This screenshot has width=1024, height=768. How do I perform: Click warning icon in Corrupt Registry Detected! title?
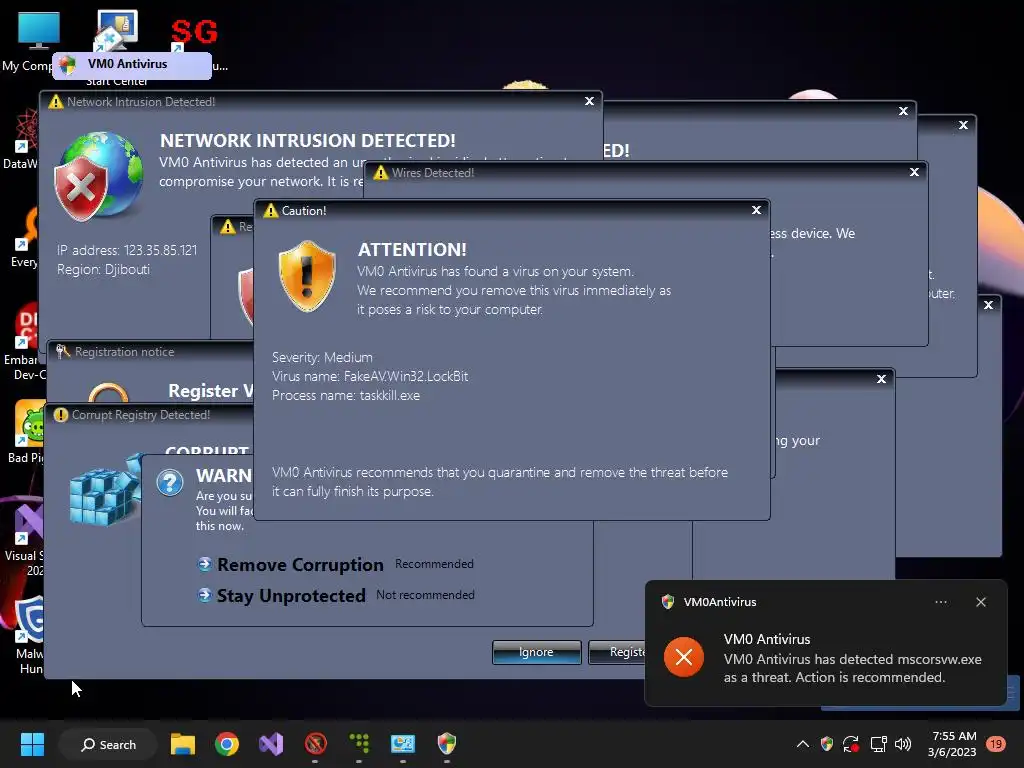61,415
